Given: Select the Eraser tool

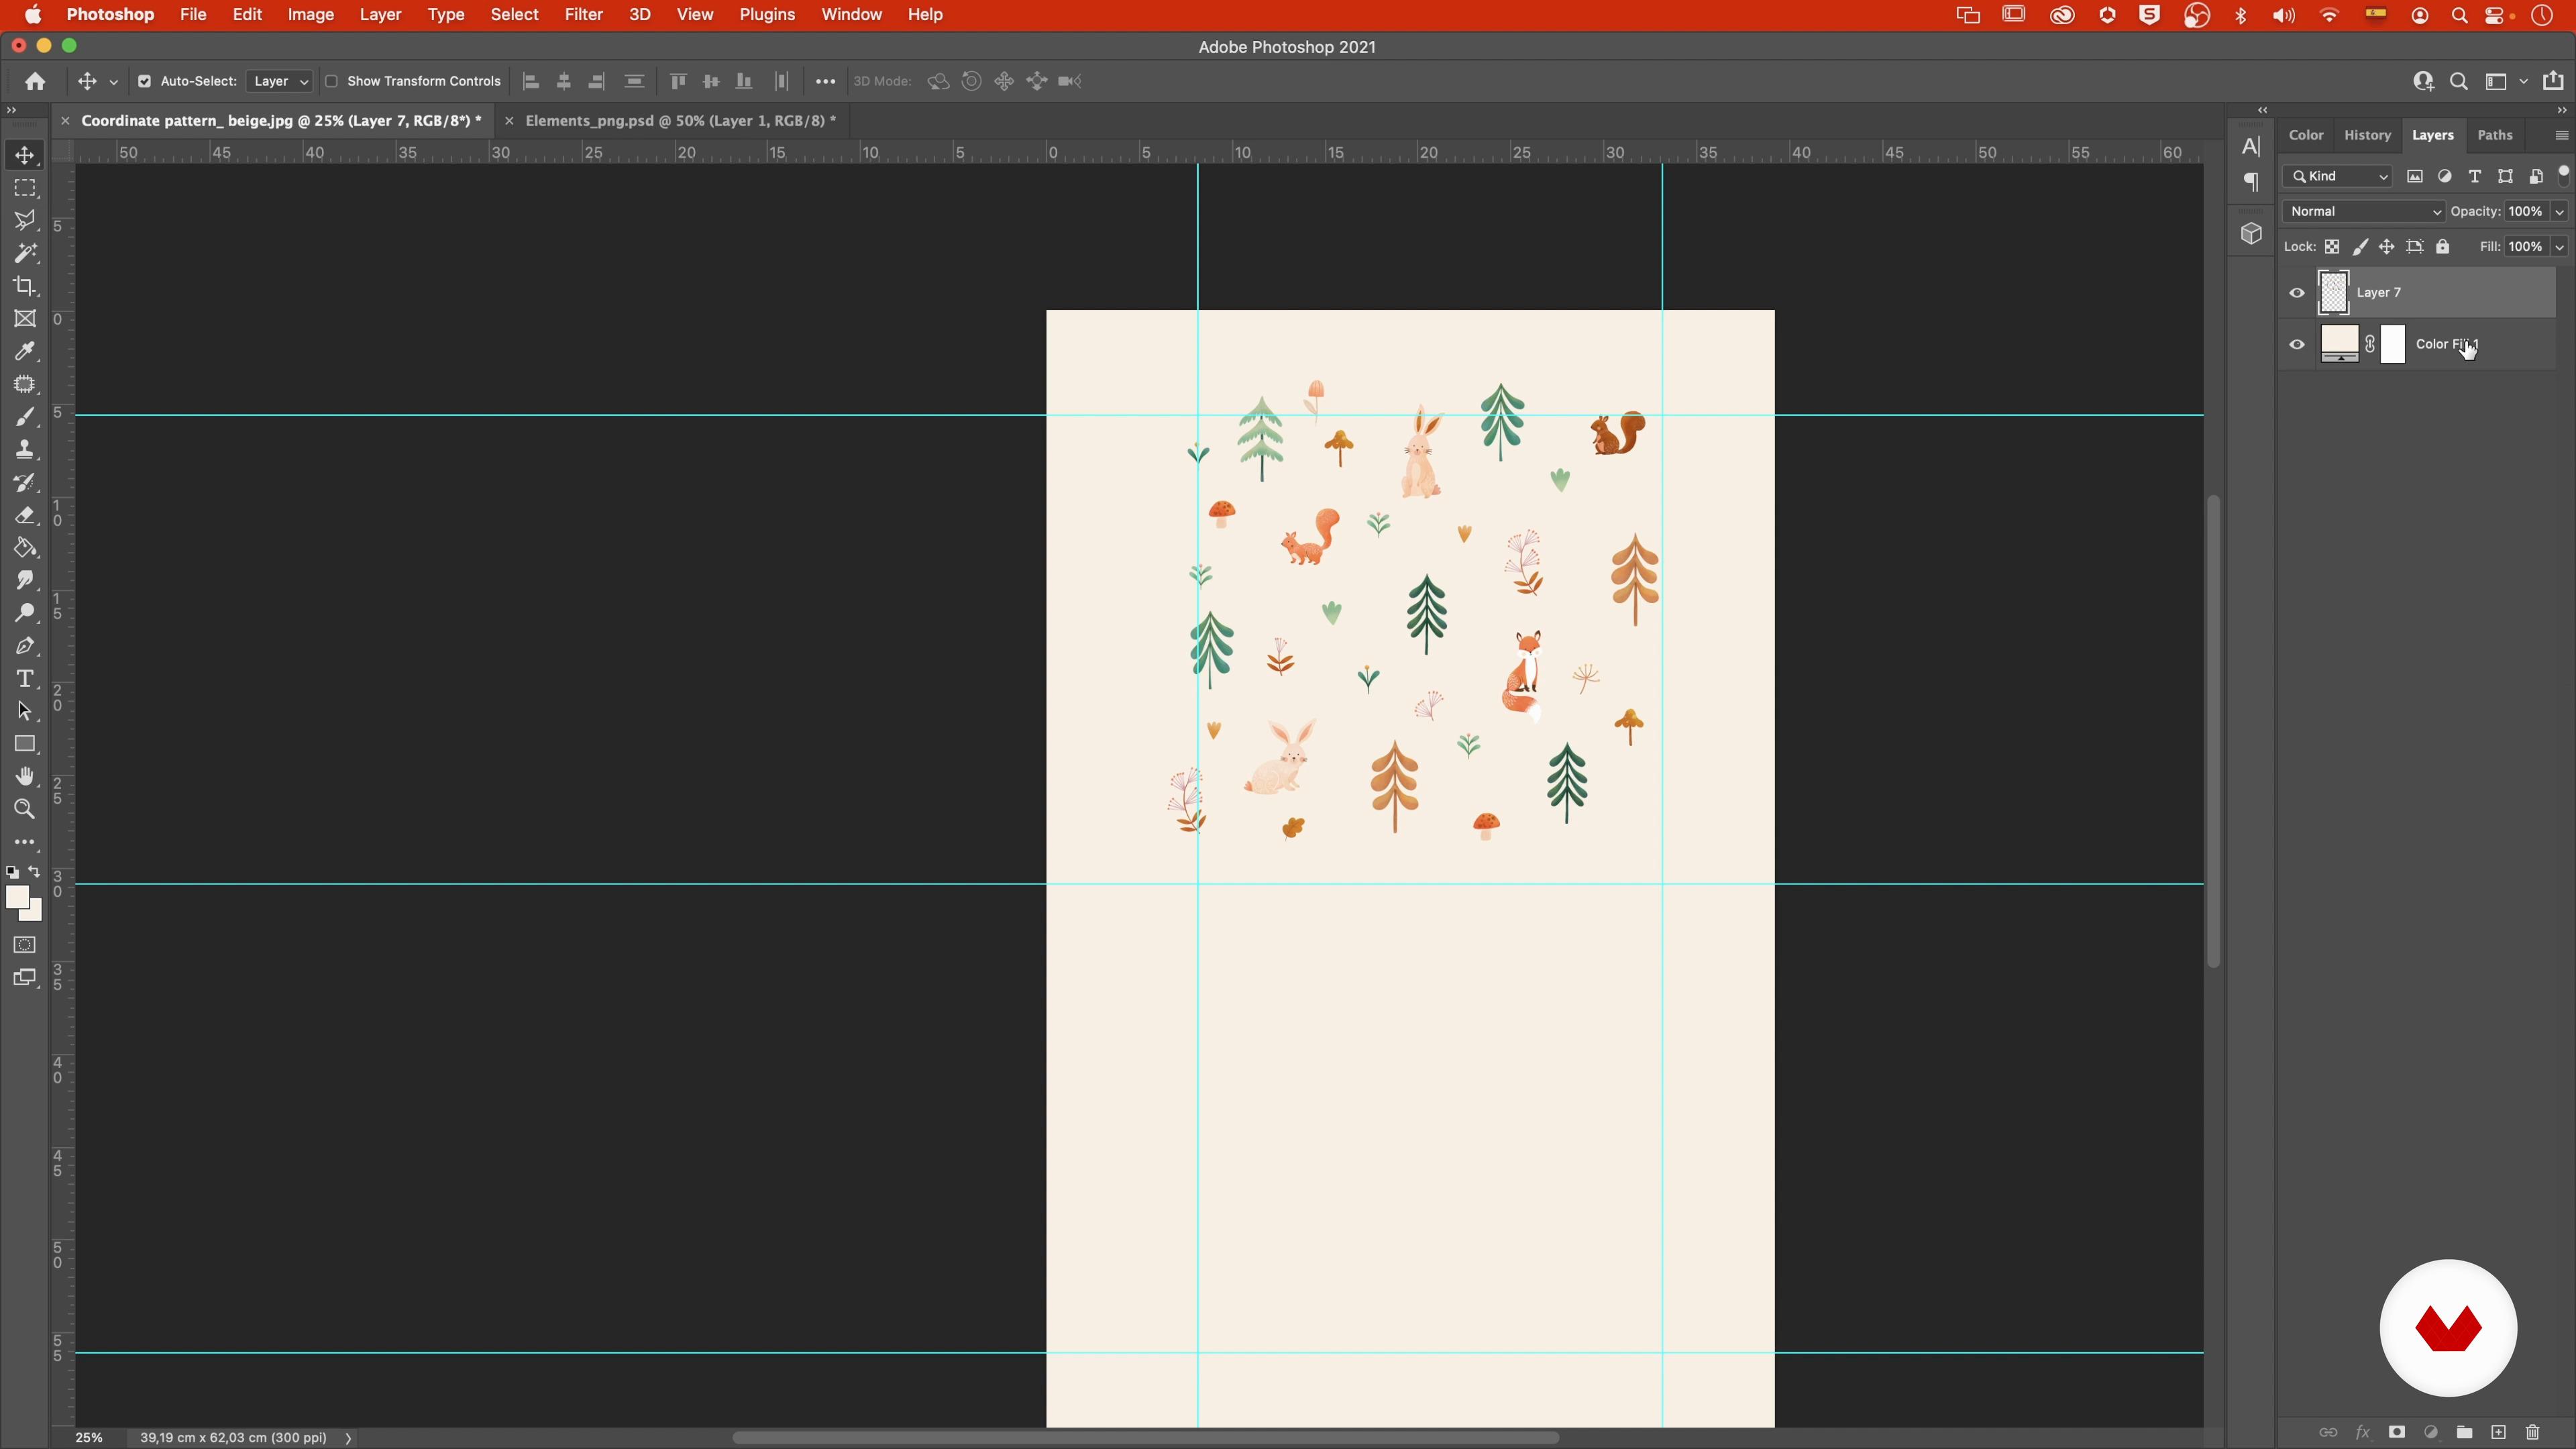Looking at the screenshot, I should (25, 515).
